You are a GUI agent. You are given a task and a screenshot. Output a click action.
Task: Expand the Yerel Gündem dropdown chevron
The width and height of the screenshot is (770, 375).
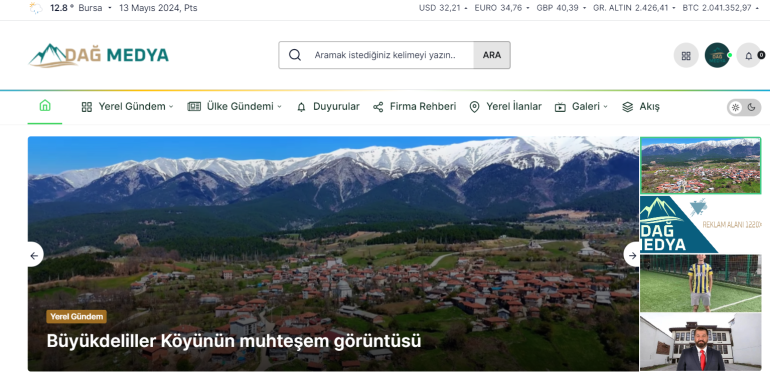coord(171,107)
